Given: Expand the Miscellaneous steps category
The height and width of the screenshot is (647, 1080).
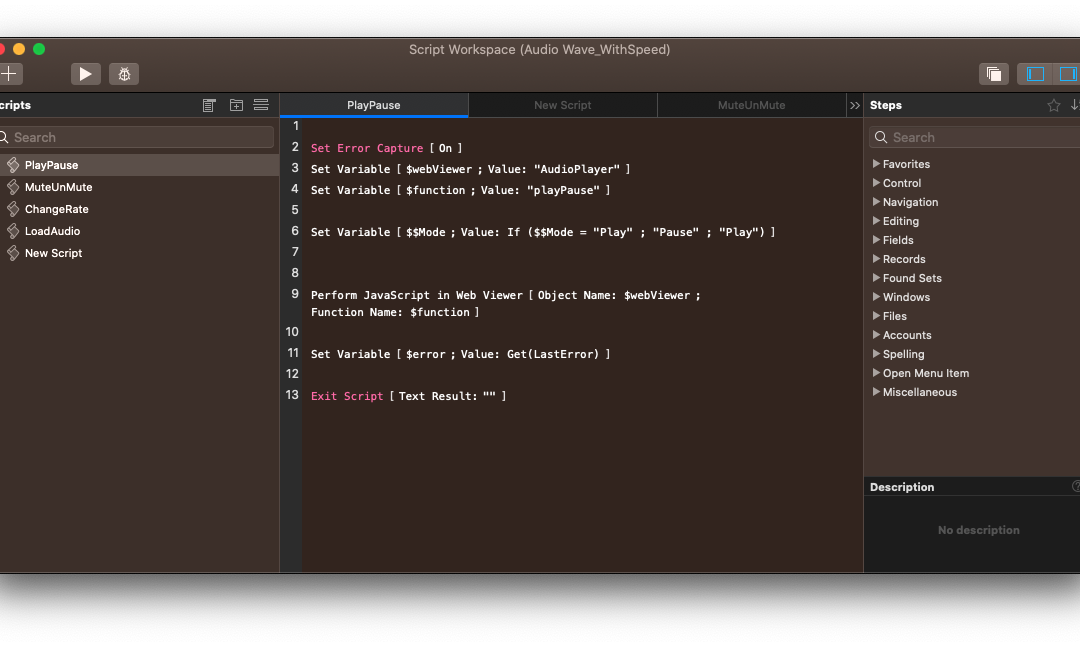Looking at the screenshot, I should (x=876, y=392).
